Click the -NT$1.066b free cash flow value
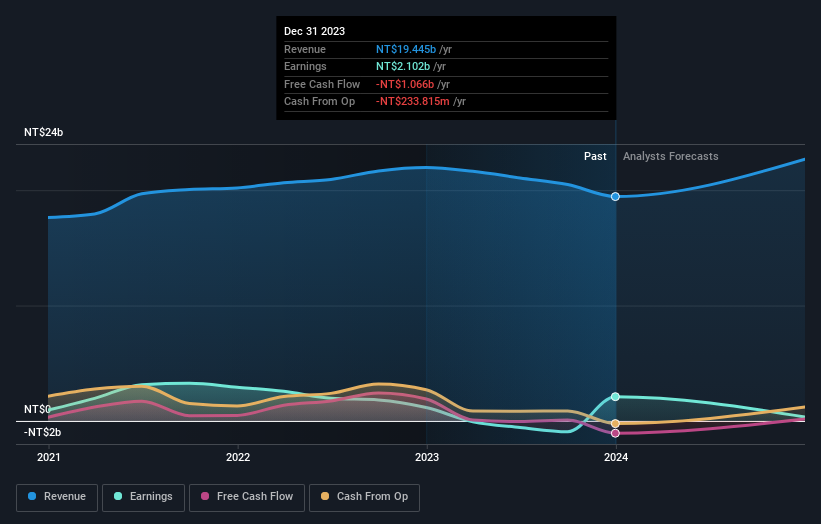821x524 pixels. point(405,84)
